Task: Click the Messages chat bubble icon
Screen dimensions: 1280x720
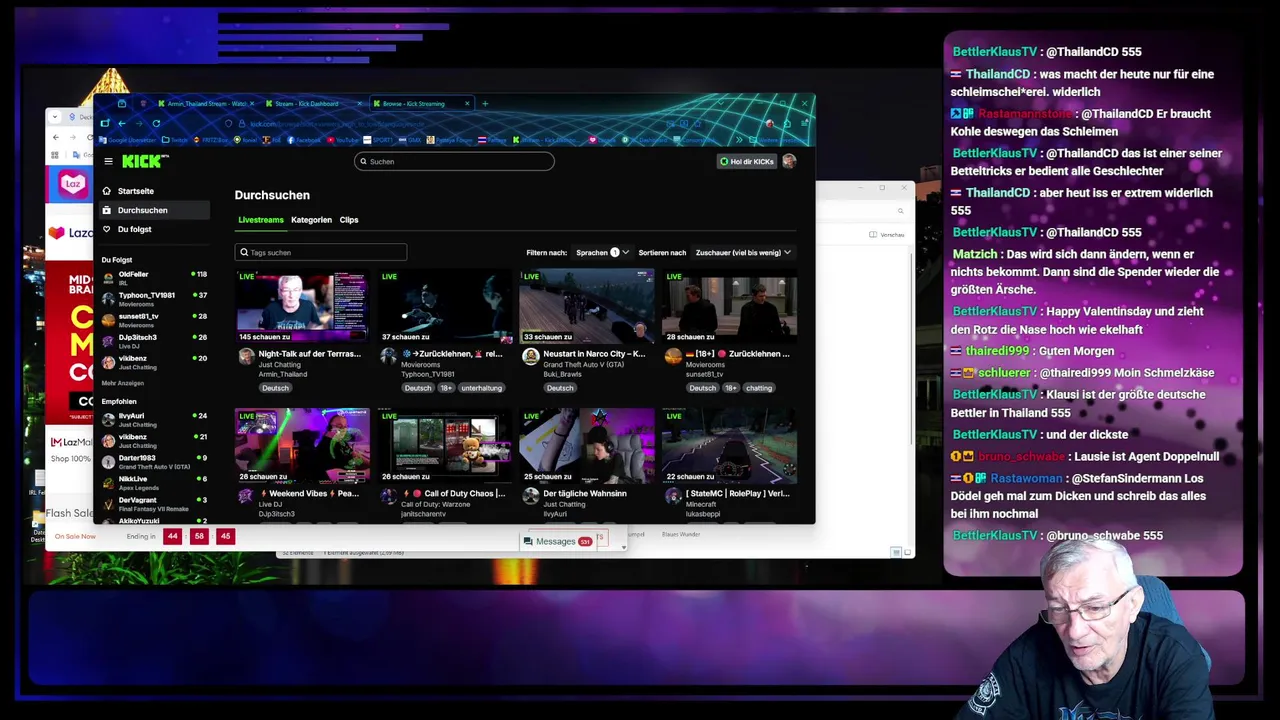Action: (x=528, y=541)
